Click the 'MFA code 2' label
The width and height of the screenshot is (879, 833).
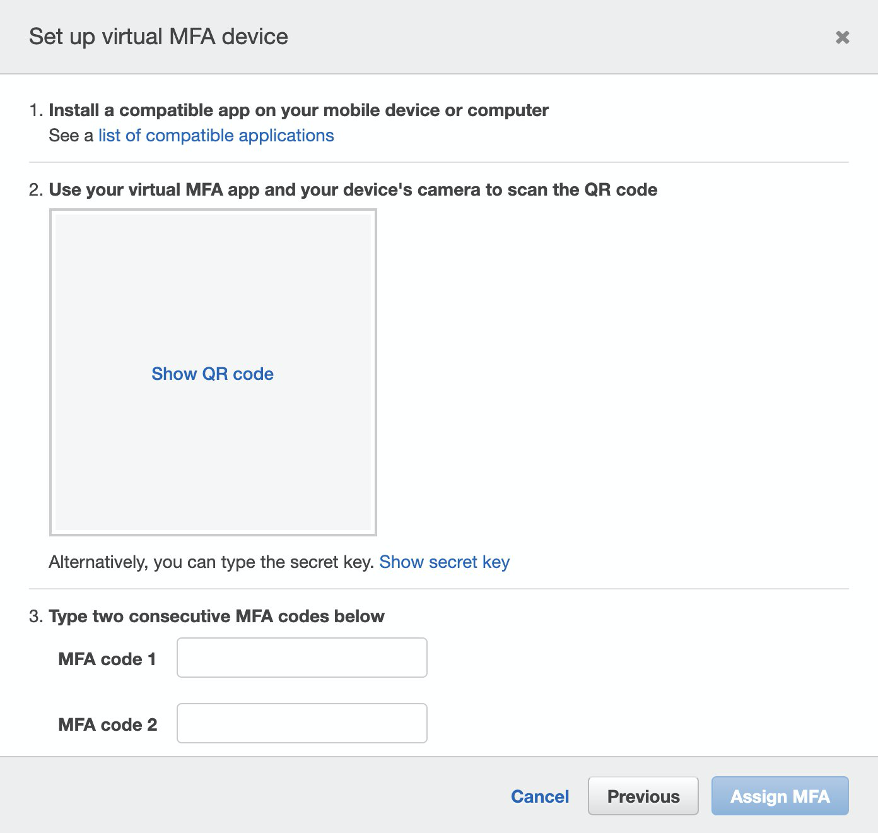tap(107, 724)
